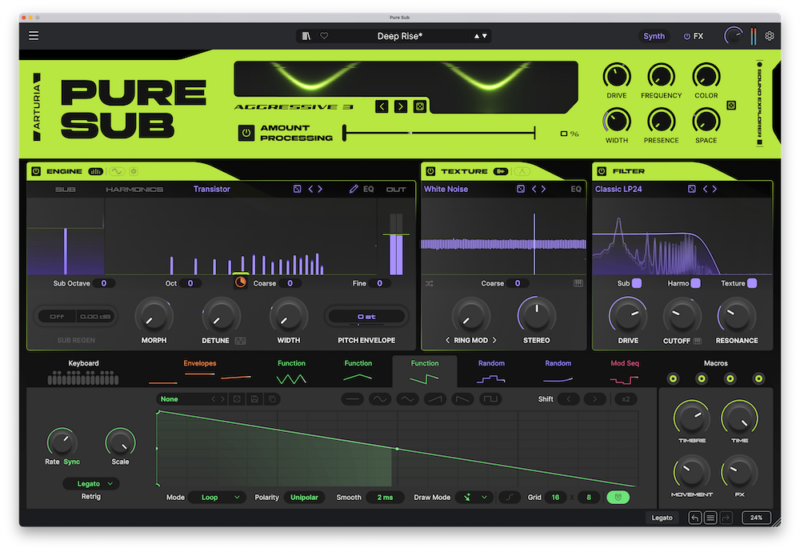Randomize the Aggressive 3 processing with dice icon
800x552 pixels.
click(420, 107)
